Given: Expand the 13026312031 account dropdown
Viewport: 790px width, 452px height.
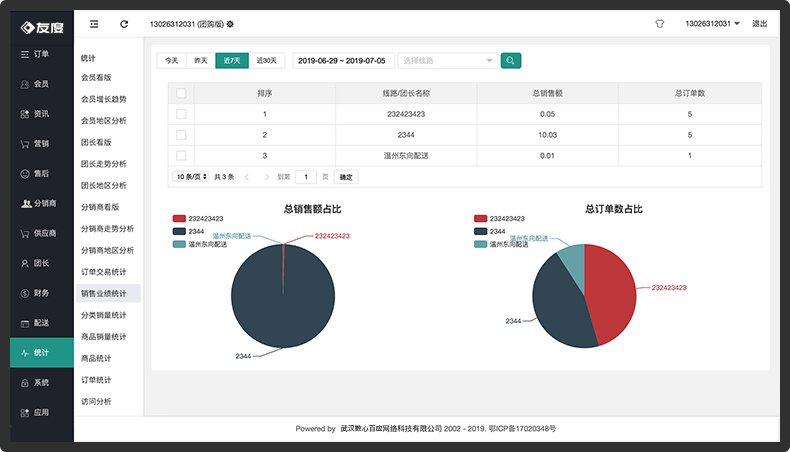Looking at the screenshot, I should pos(712,24).
